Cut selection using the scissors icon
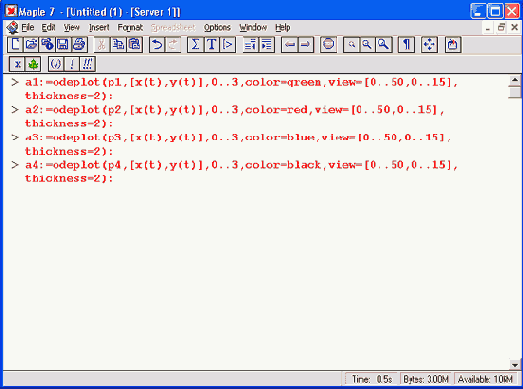Image resolution: width=523 pixels, height=389 pixels. [x=102, y=44]
